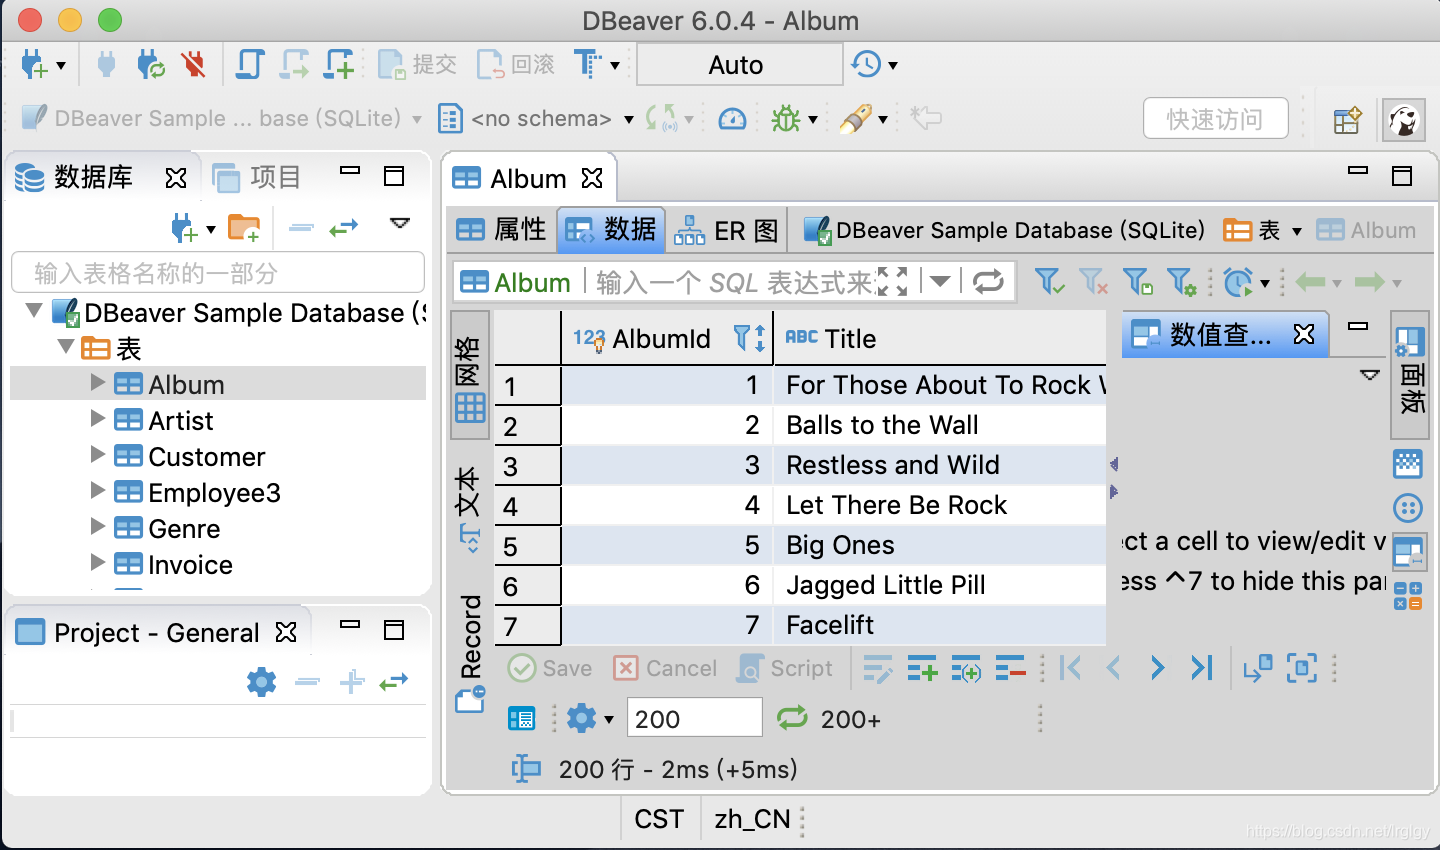1440x850 pixels.
Task: Open transaction log clock icon
Action: [x=866, y=65]
